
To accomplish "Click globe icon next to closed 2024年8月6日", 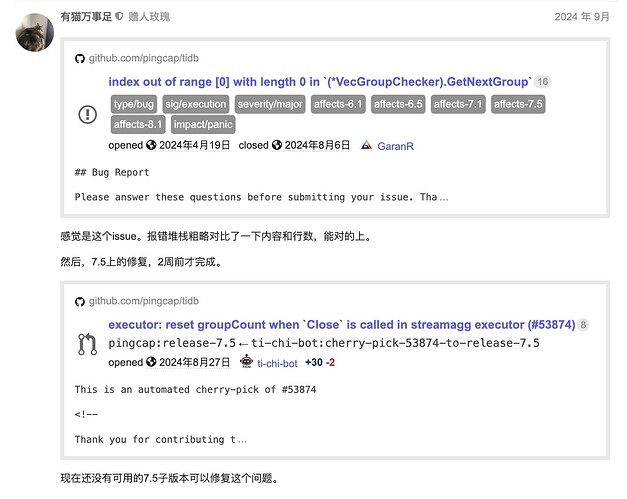I will 277,145.
